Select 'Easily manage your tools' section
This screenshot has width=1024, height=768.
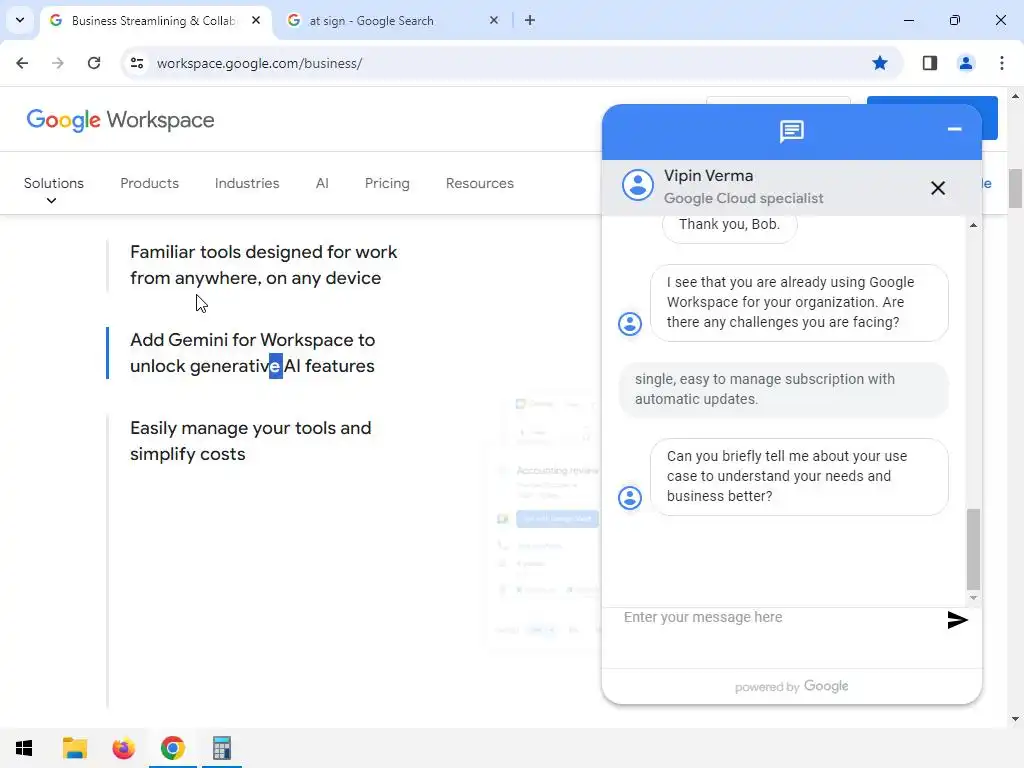click(x=251, y=441)
